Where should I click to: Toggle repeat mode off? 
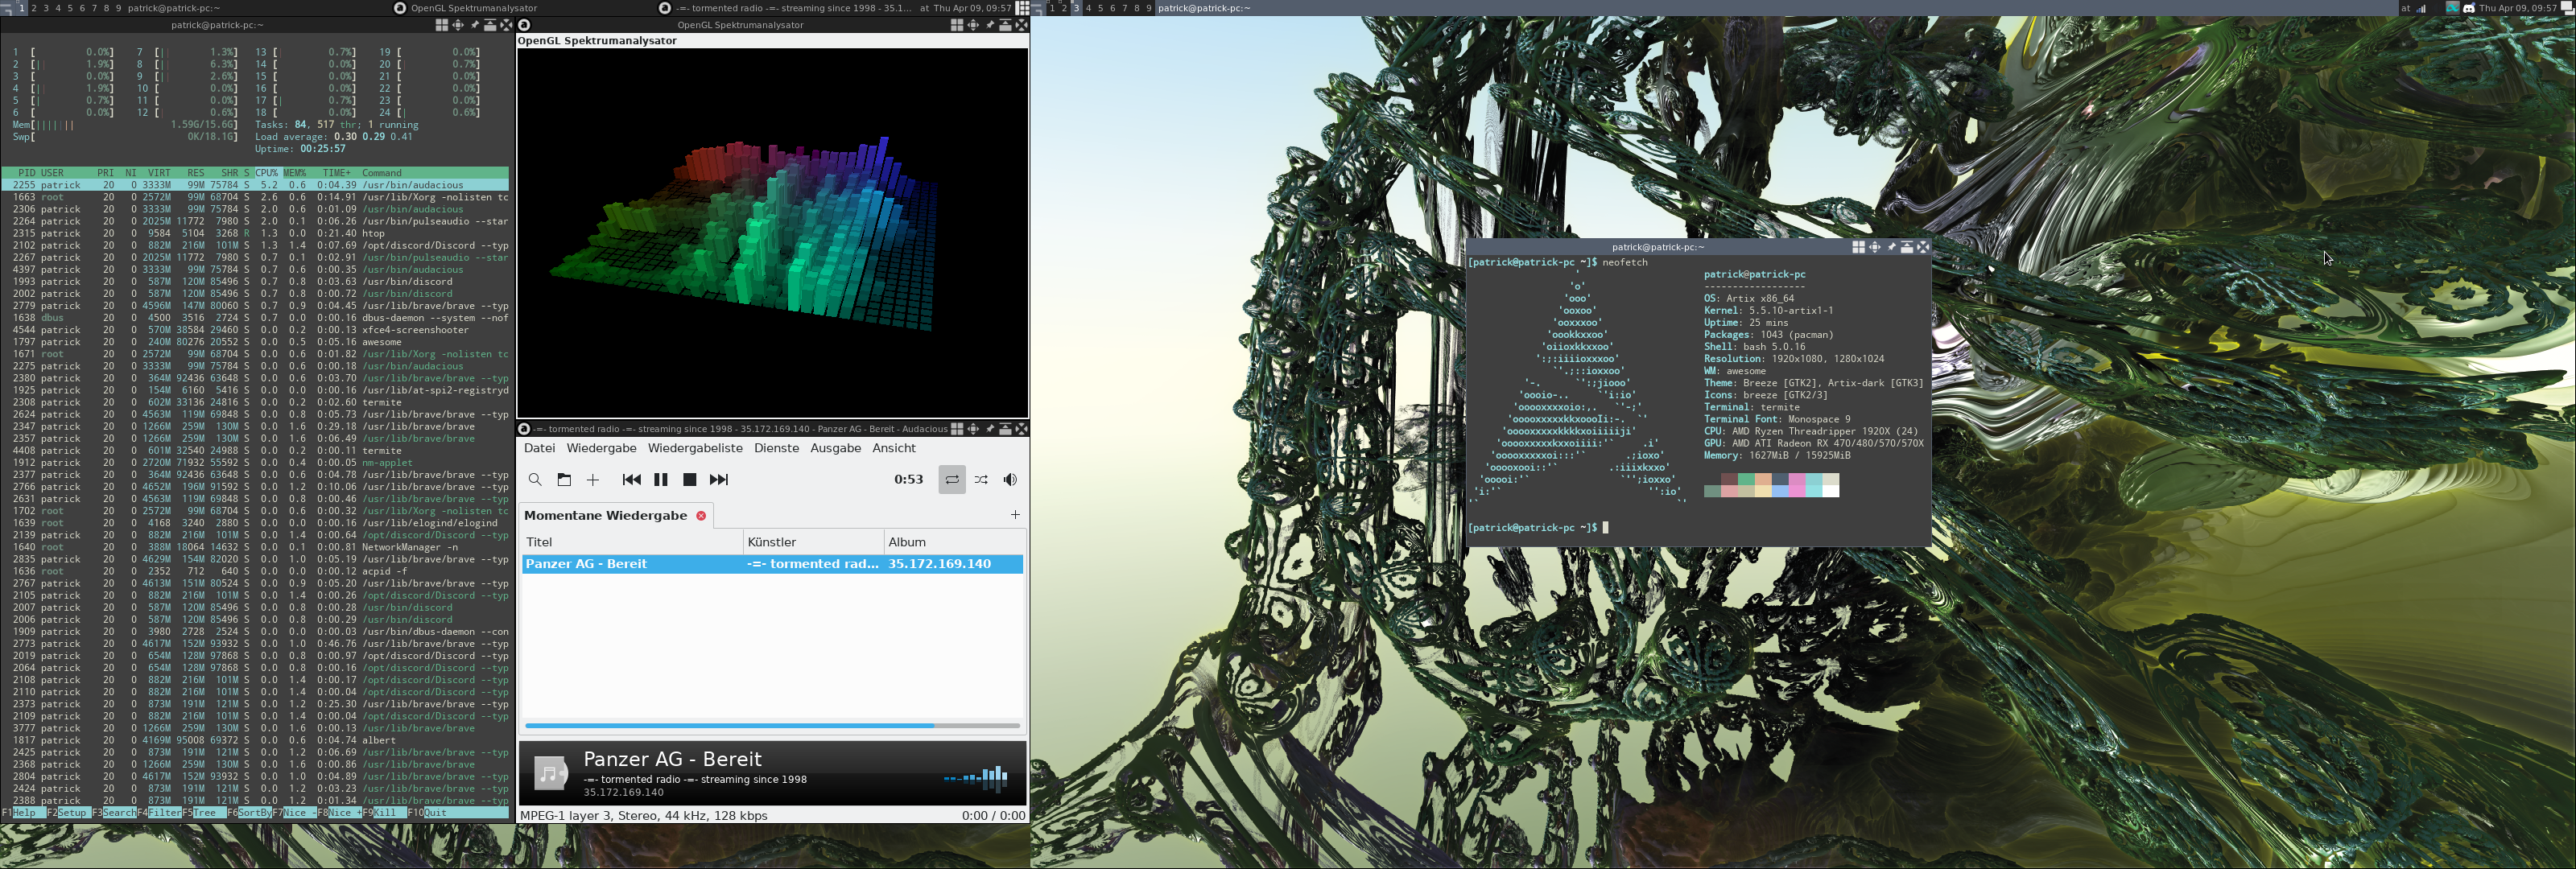[x=952, y=480]
